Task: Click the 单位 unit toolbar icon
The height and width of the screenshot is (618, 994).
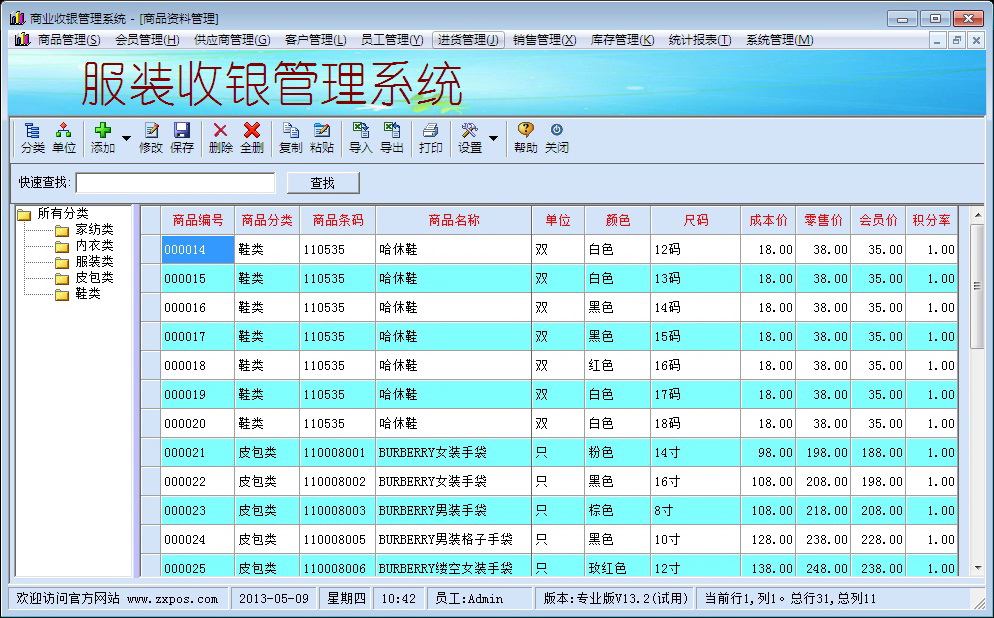Action: (64, 138)
